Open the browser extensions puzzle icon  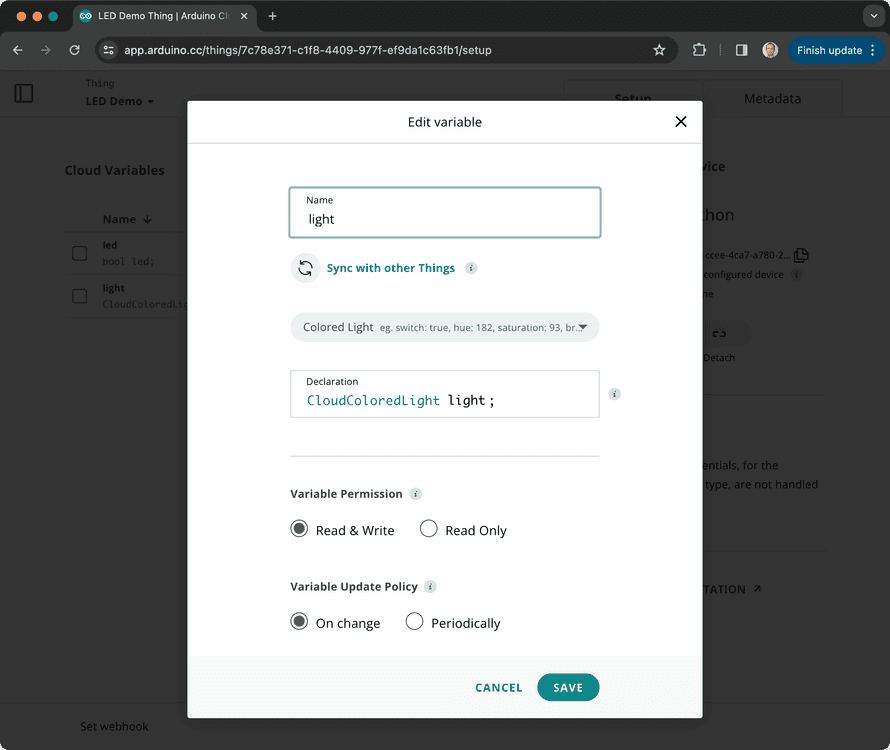(x=699, y=50)
